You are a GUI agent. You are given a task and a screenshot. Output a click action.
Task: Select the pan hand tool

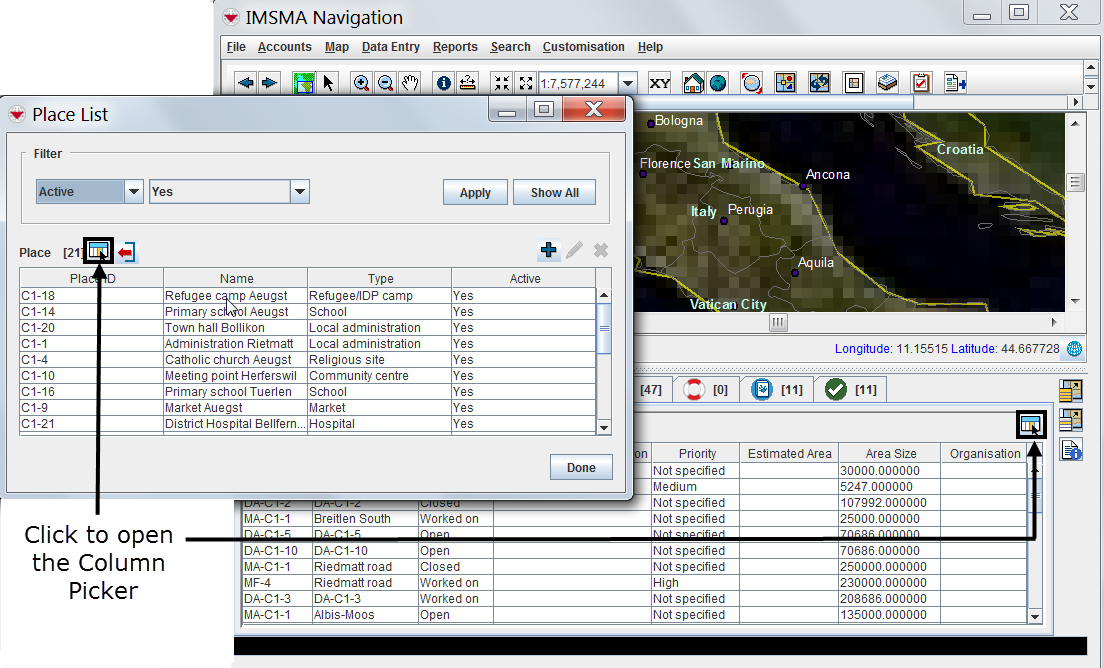click(409, 83)
